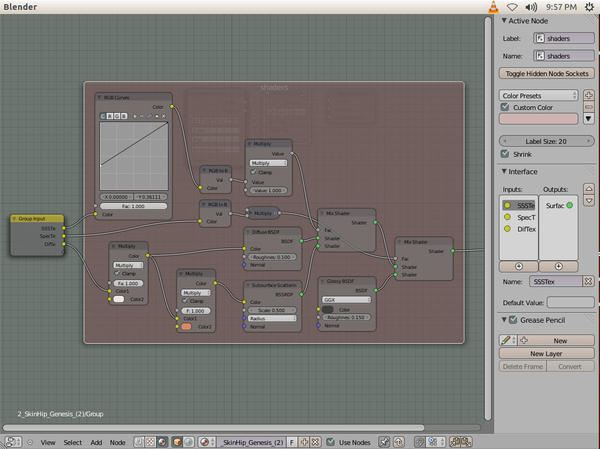This screenshot has height=449, width=600.
Task: Disable the Shrink checkbox
Action: click(x=505, y=153)
